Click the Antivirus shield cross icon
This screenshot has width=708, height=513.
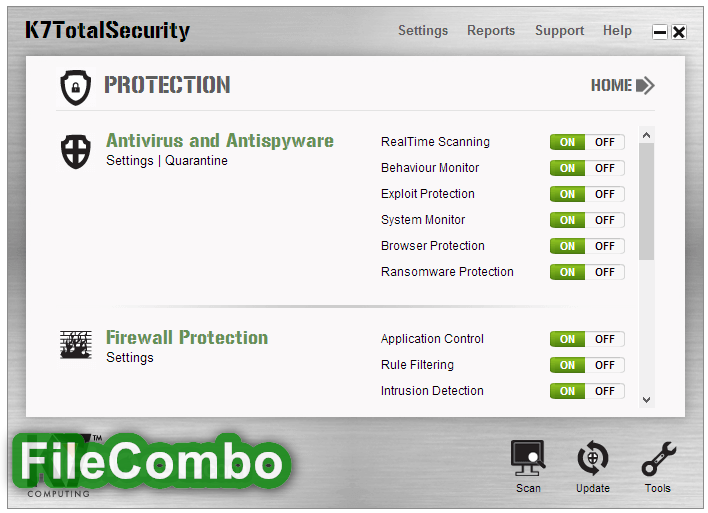(75, 151)
